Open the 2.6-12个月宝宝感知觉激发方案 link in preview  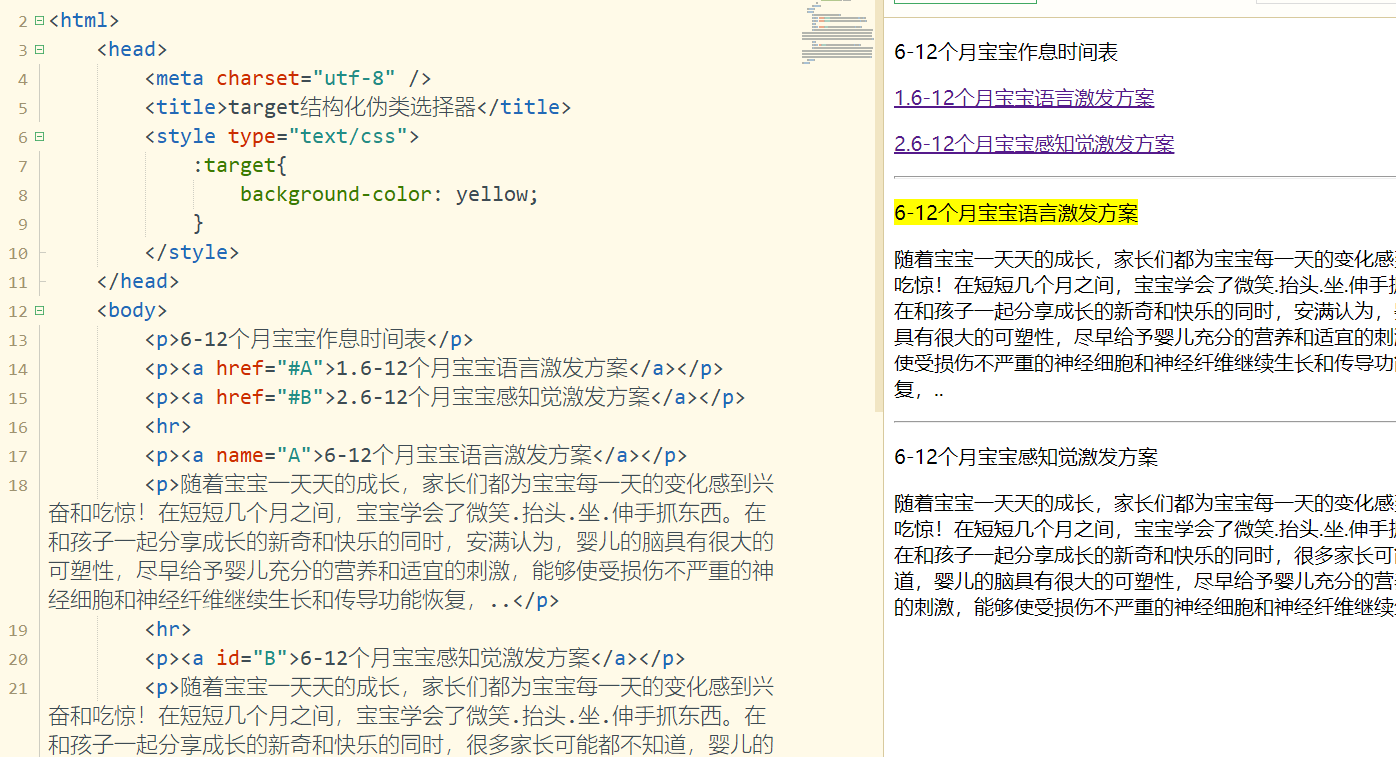click(x=1034, y=144)
